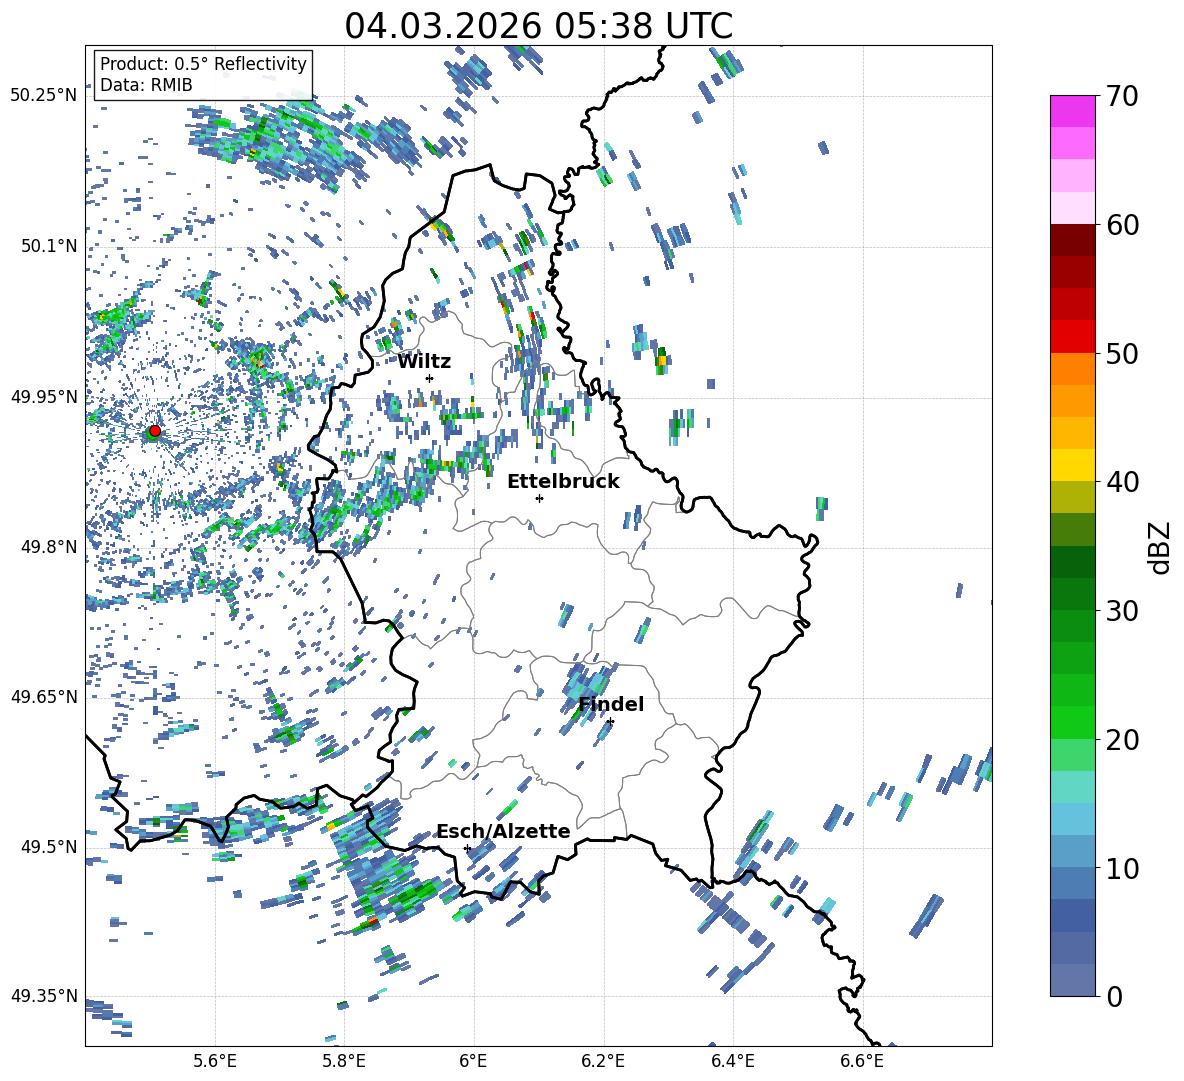Screen dimensions: 1184x1081
Task: Click the 6.2°E longitude tick label
Action: pos(603,1061)
